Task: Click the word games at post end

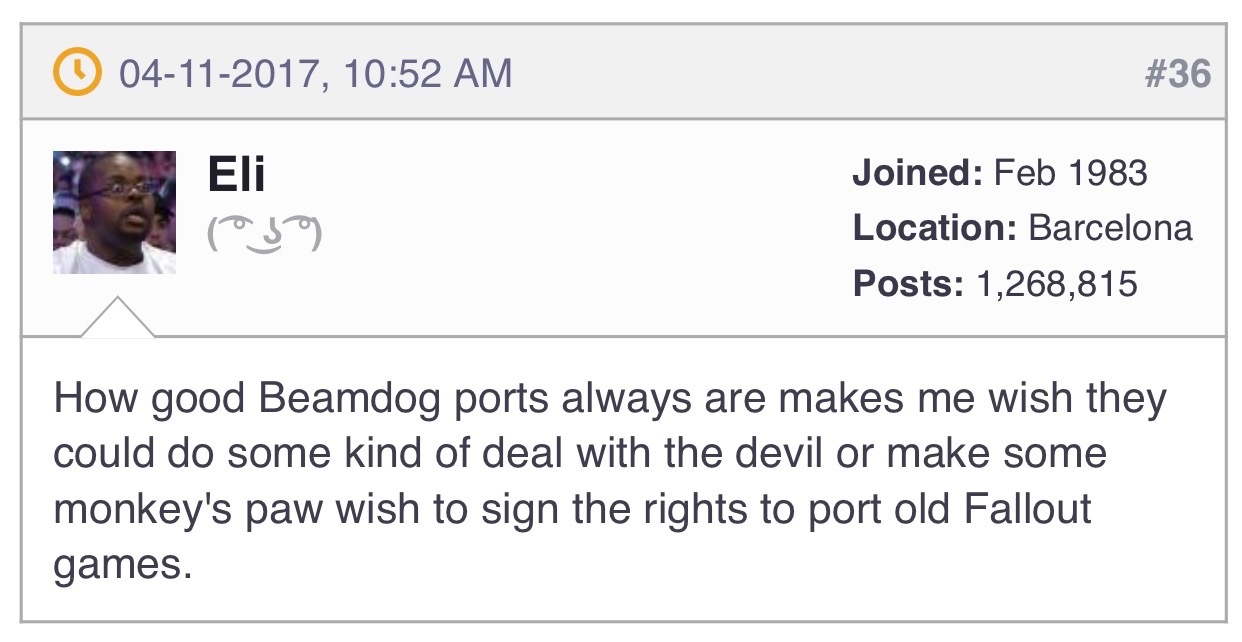Action: (x=120, y=567)
